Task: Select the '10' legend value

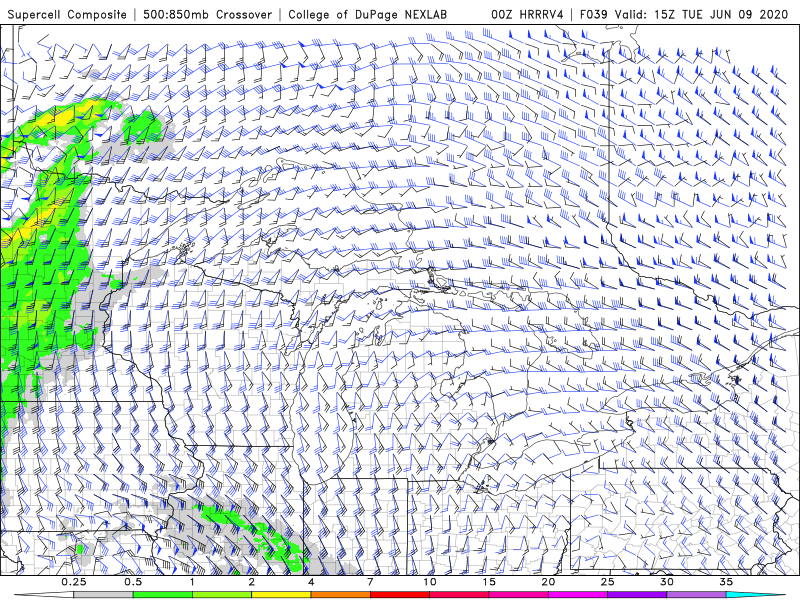Action: pos(430,582)
